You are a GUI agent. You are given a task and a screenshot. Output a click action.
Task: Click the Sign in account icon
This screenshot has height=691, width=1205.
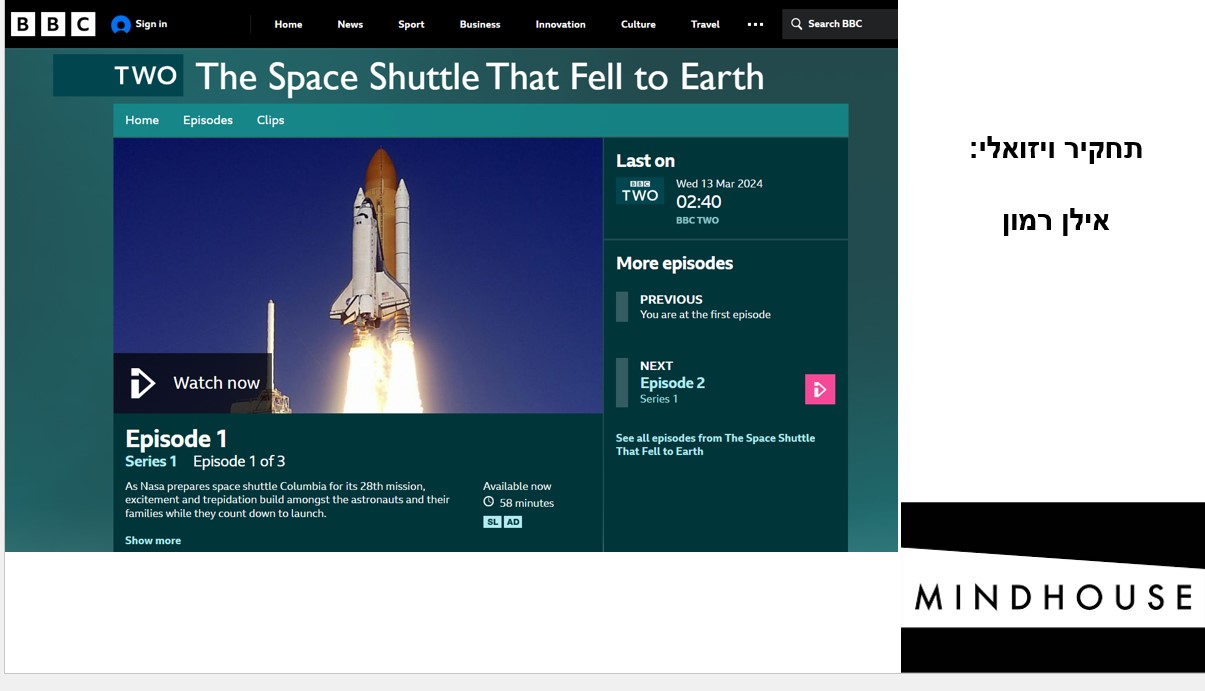[121, 25]
